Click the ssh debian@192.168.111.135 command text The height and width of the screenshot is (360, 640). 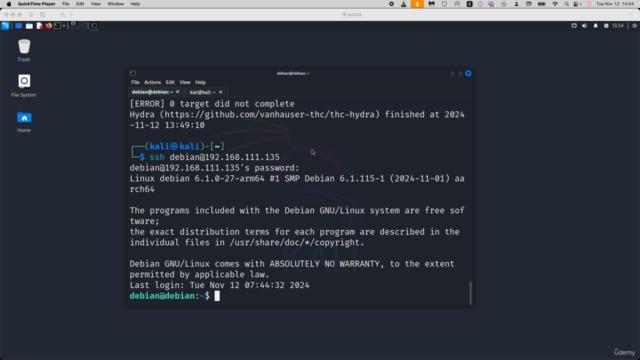pyautogui.click(x=215, y=157)
